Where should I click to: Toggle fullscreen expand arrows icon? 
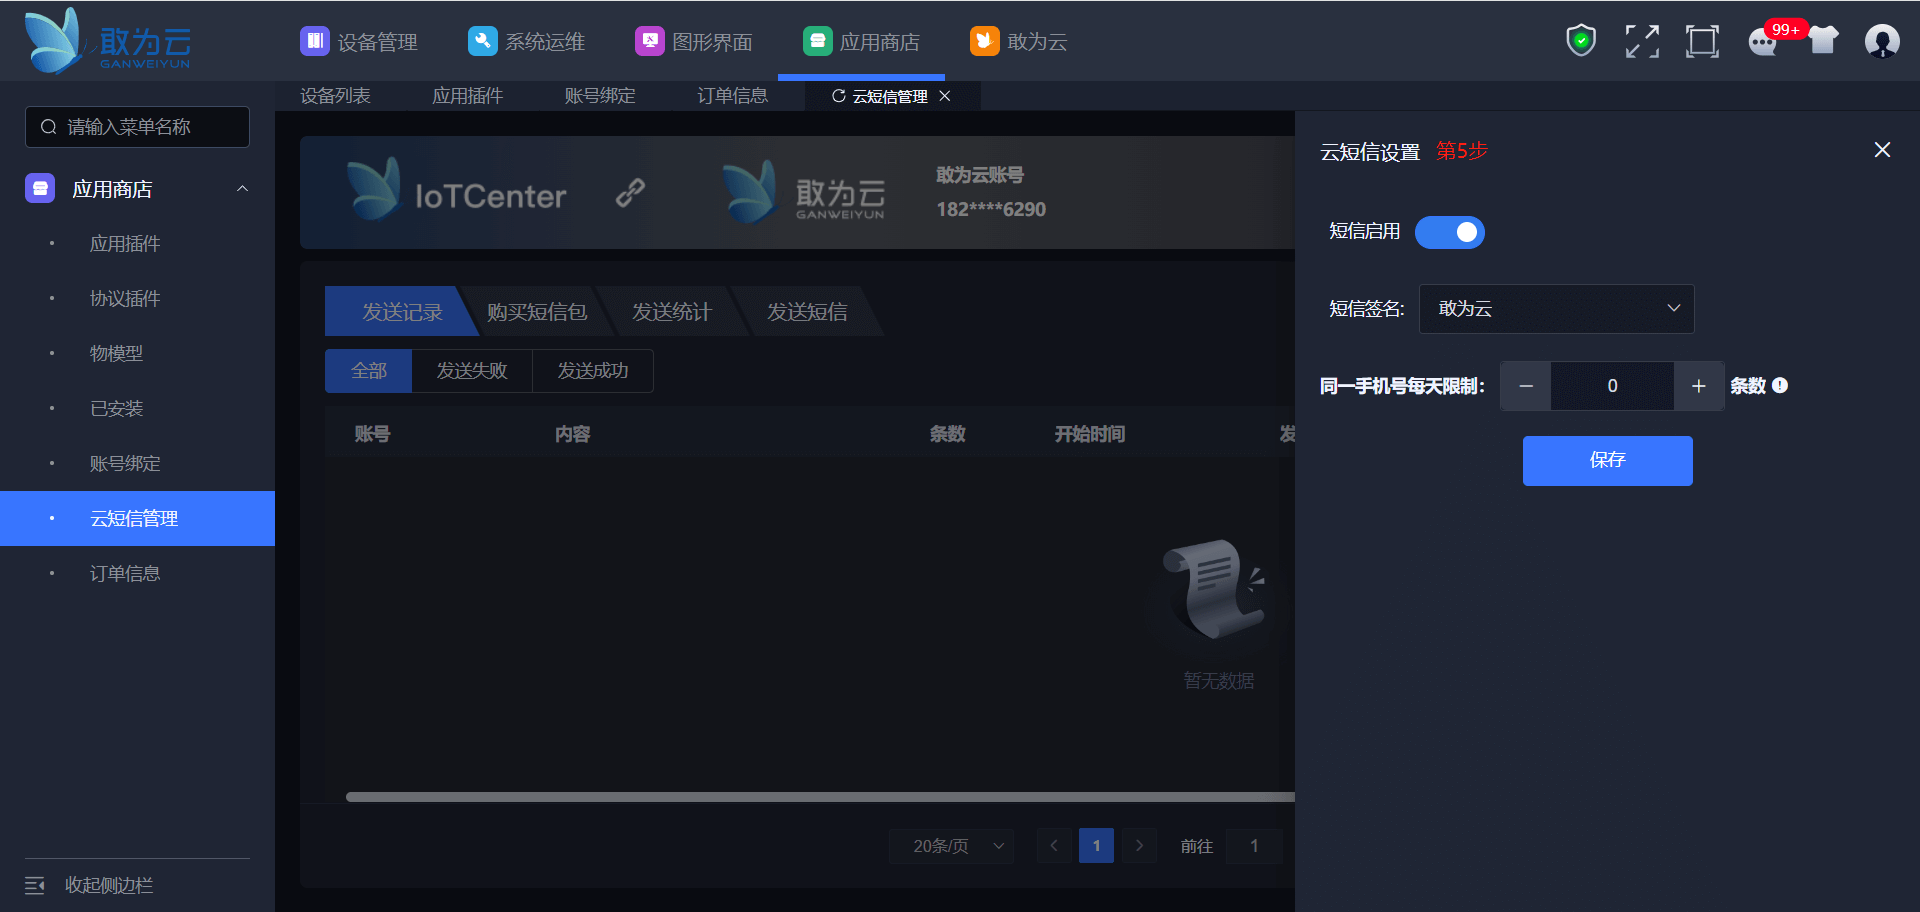[1642, 41]
